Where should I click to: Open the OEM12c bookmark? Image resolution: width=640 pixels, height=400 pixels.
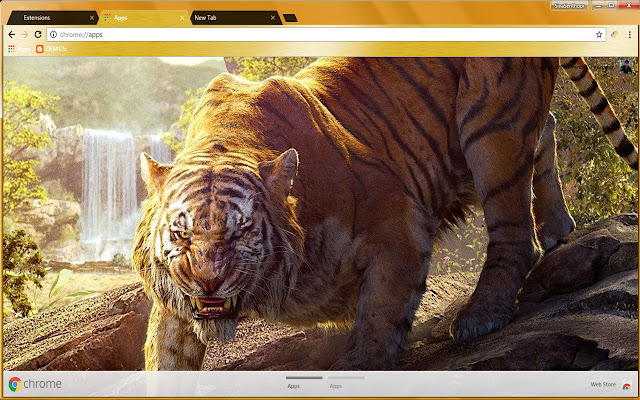[x=51, y=49]
